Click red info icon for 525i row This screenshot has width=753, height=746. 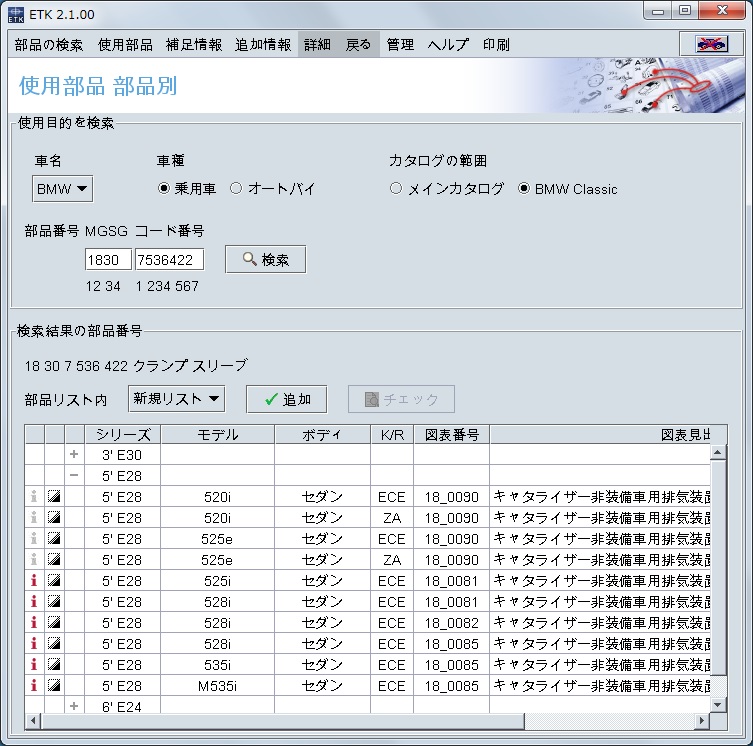click(34, 580)
